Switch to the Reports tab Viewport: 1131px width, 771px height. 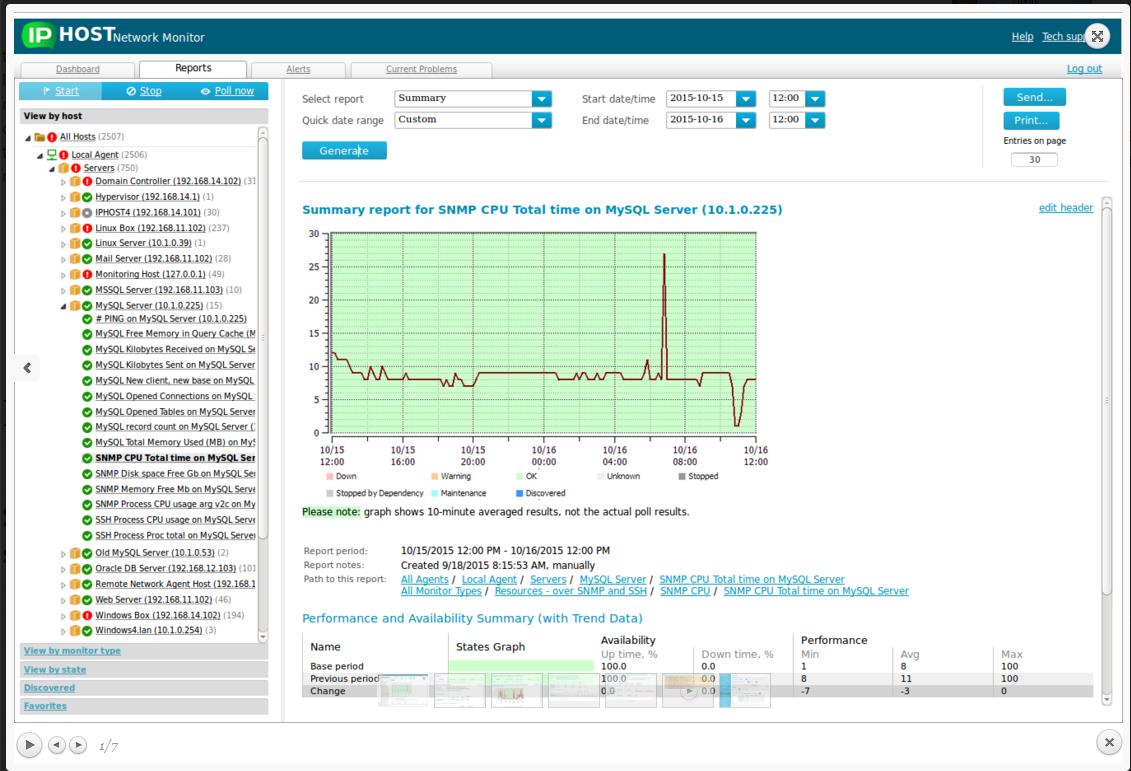tap(193, 69)
